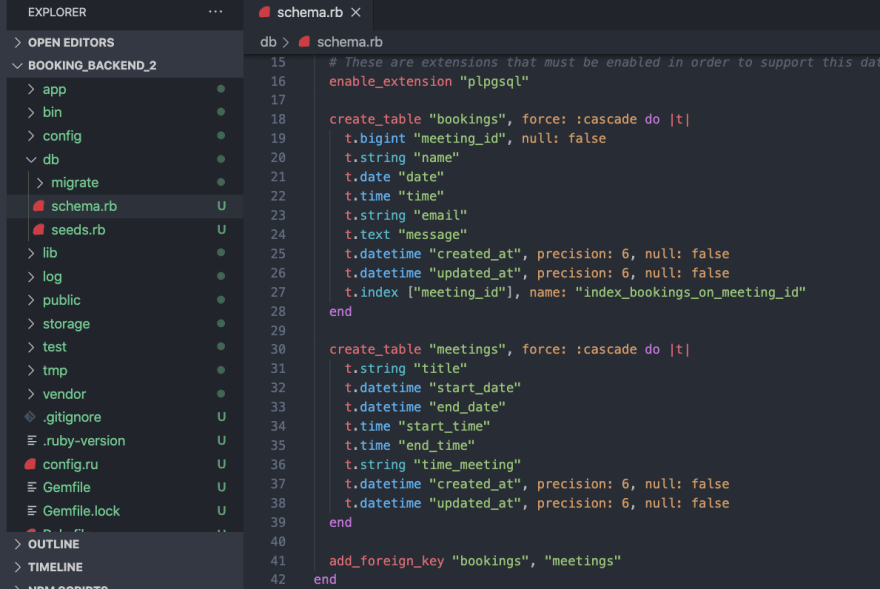Screen dimensions: 880x589
Task: Click the Ruby icon beside seeds.rb
Action: coord(39,230)
